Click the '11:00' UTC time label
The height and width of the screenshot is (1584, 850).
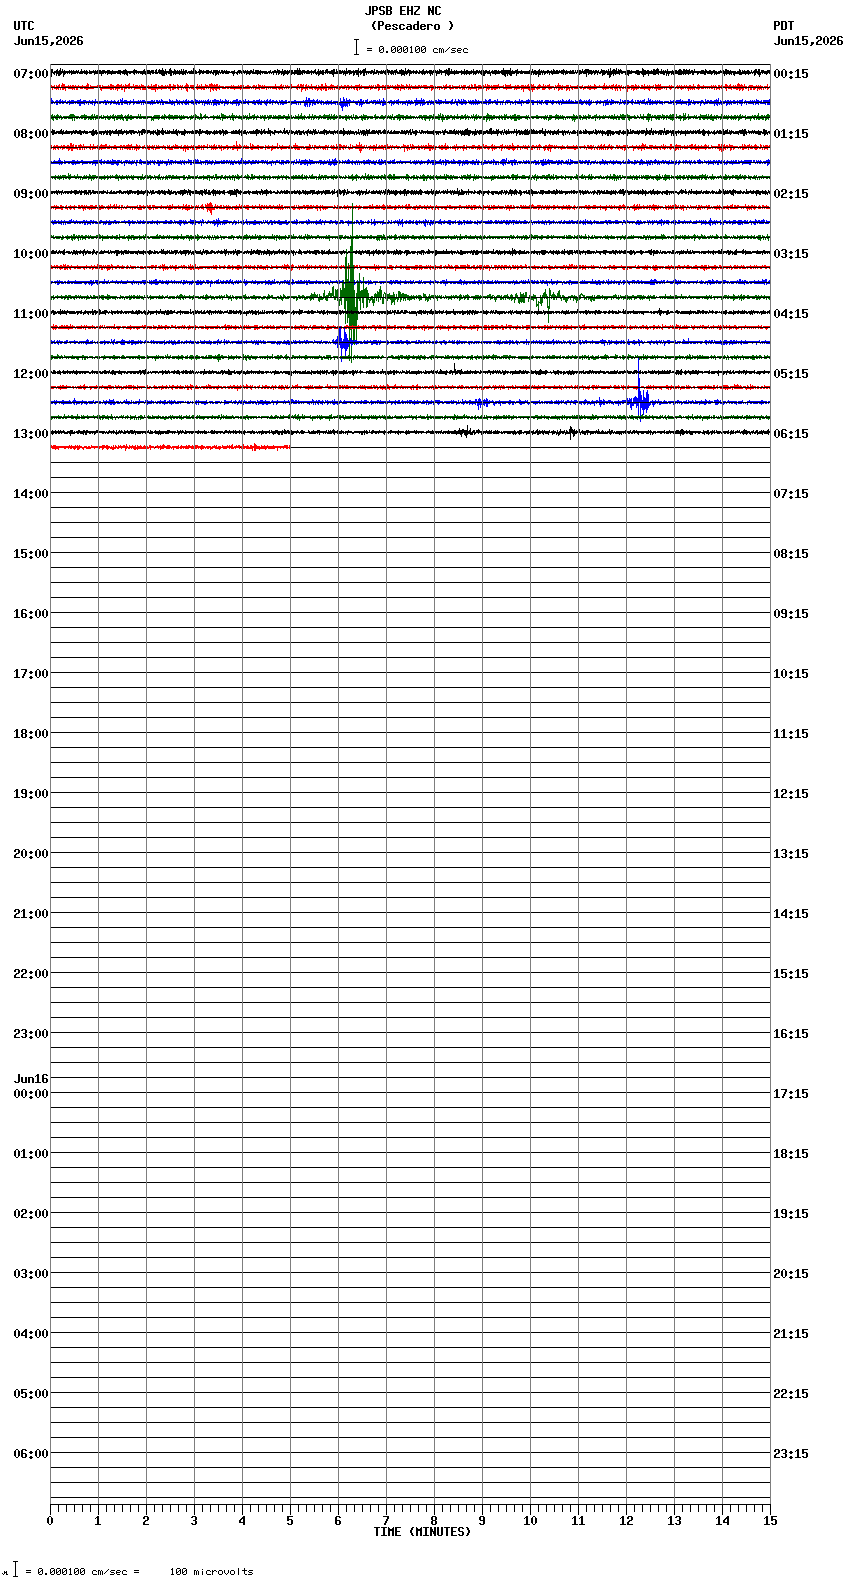click(31, 314)
